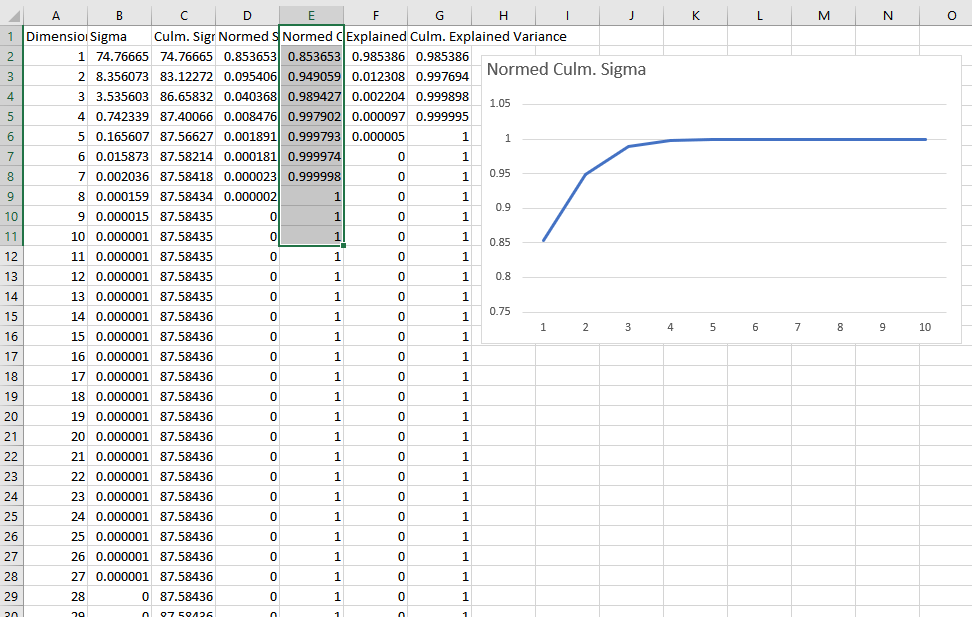Select column O header

tap(950, 15)
